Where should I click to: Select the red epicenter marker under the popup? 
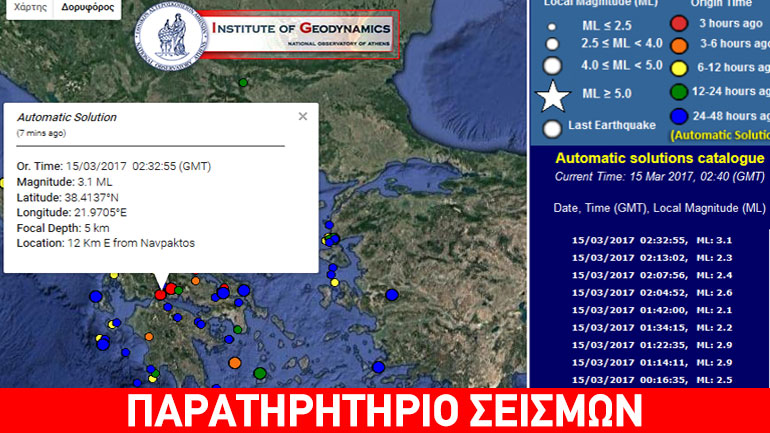(160, 295)
